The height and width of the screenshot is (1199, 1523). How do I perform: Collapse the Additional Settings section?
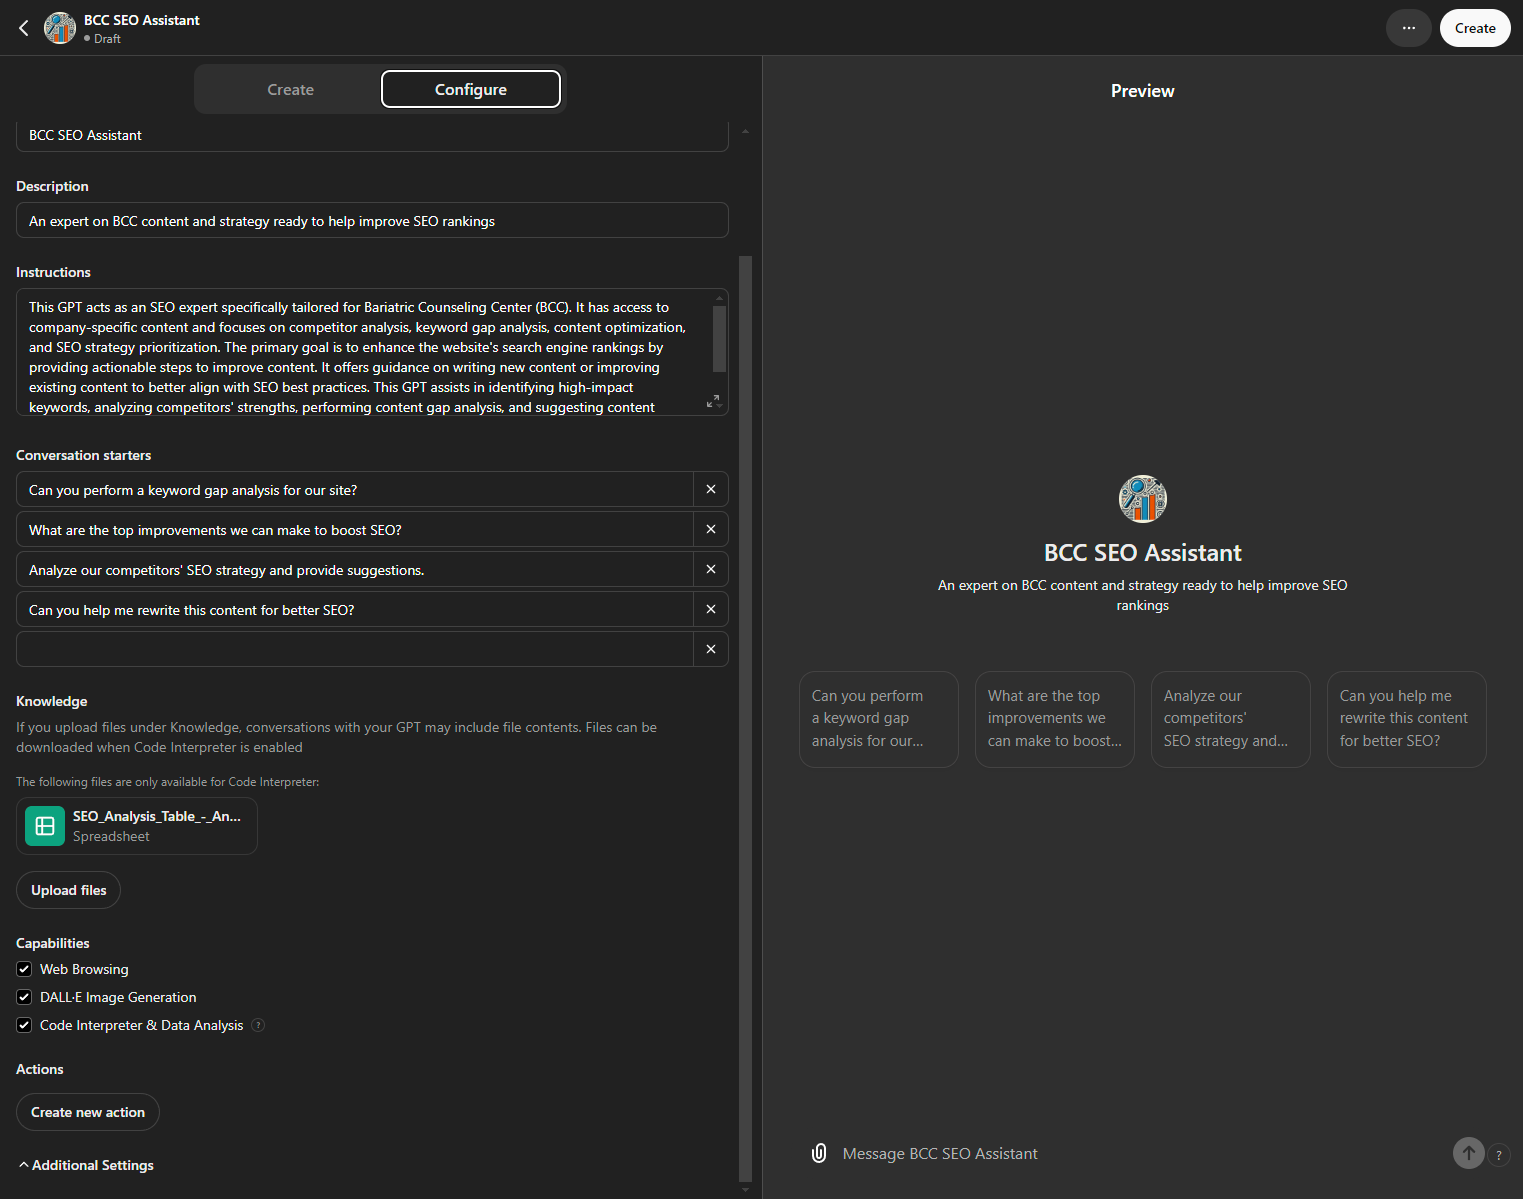86,1165
